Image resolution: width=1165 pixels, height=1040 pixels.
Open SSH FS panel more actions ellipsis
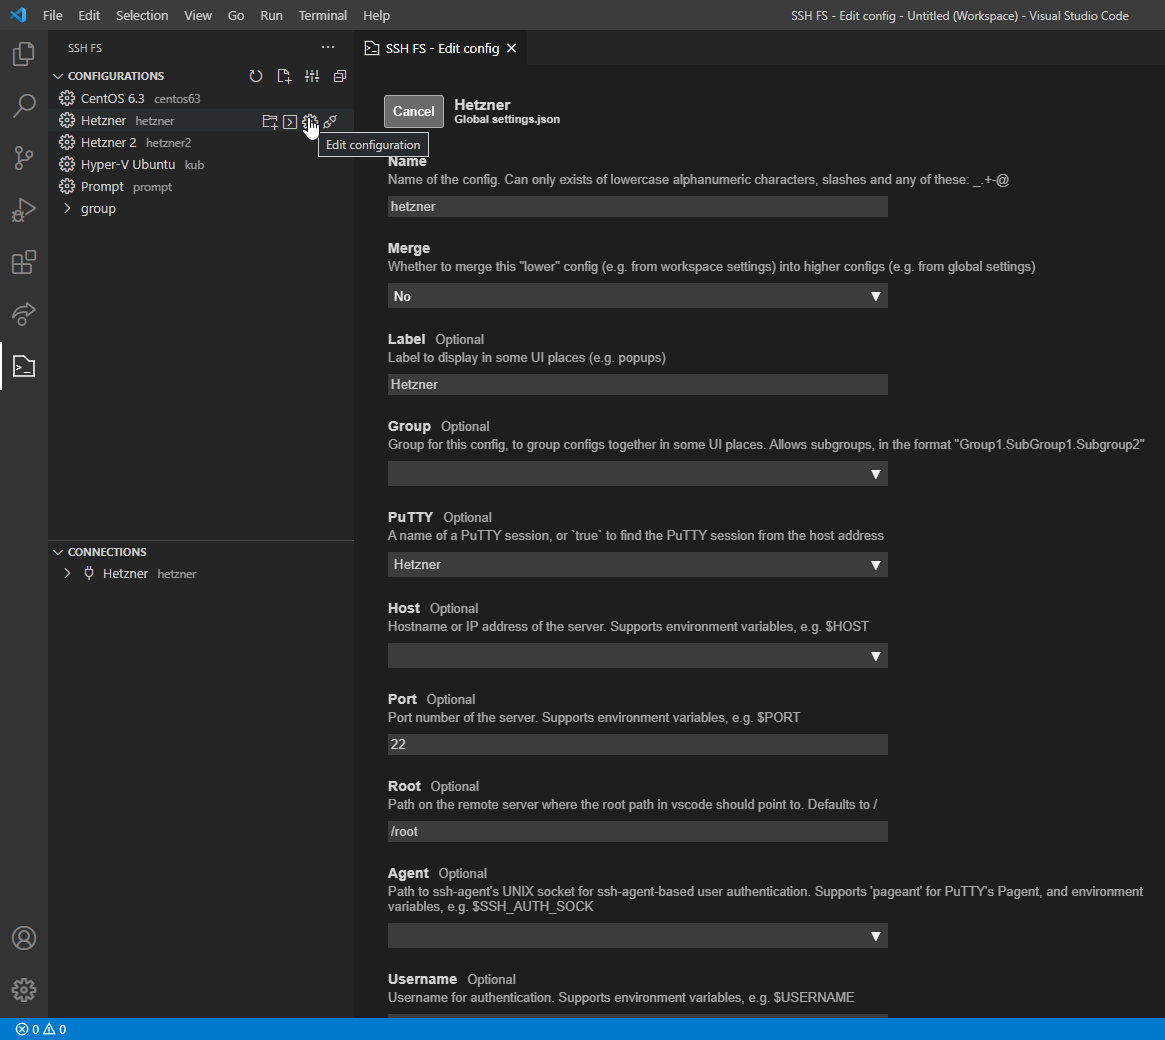click(x=328, y=47)
